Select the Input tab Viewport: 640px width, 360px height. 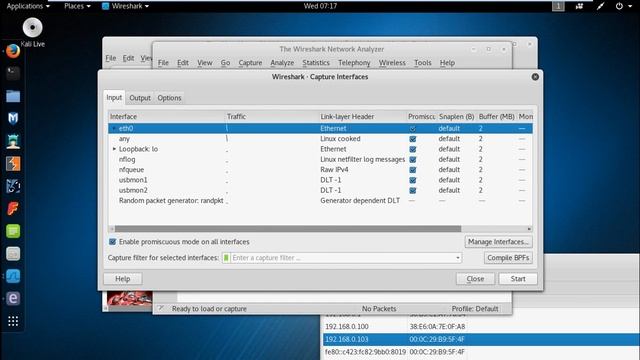point(114,98)
